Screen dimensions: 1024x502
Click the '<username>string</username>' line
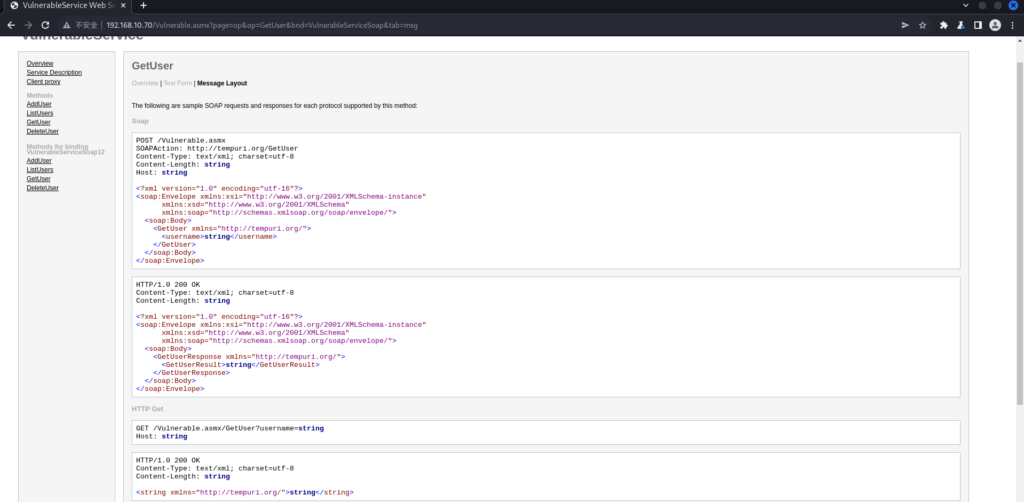click(x=219, y=236)
